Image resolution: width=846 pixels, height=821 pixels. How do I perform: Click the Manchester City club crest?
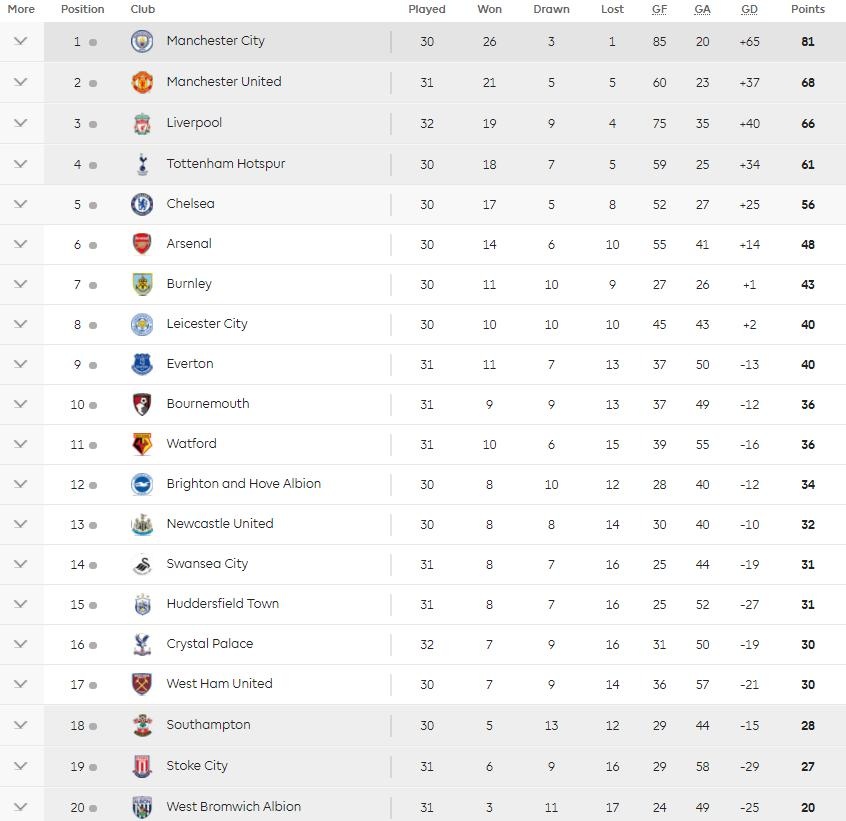tap(141, 42)
